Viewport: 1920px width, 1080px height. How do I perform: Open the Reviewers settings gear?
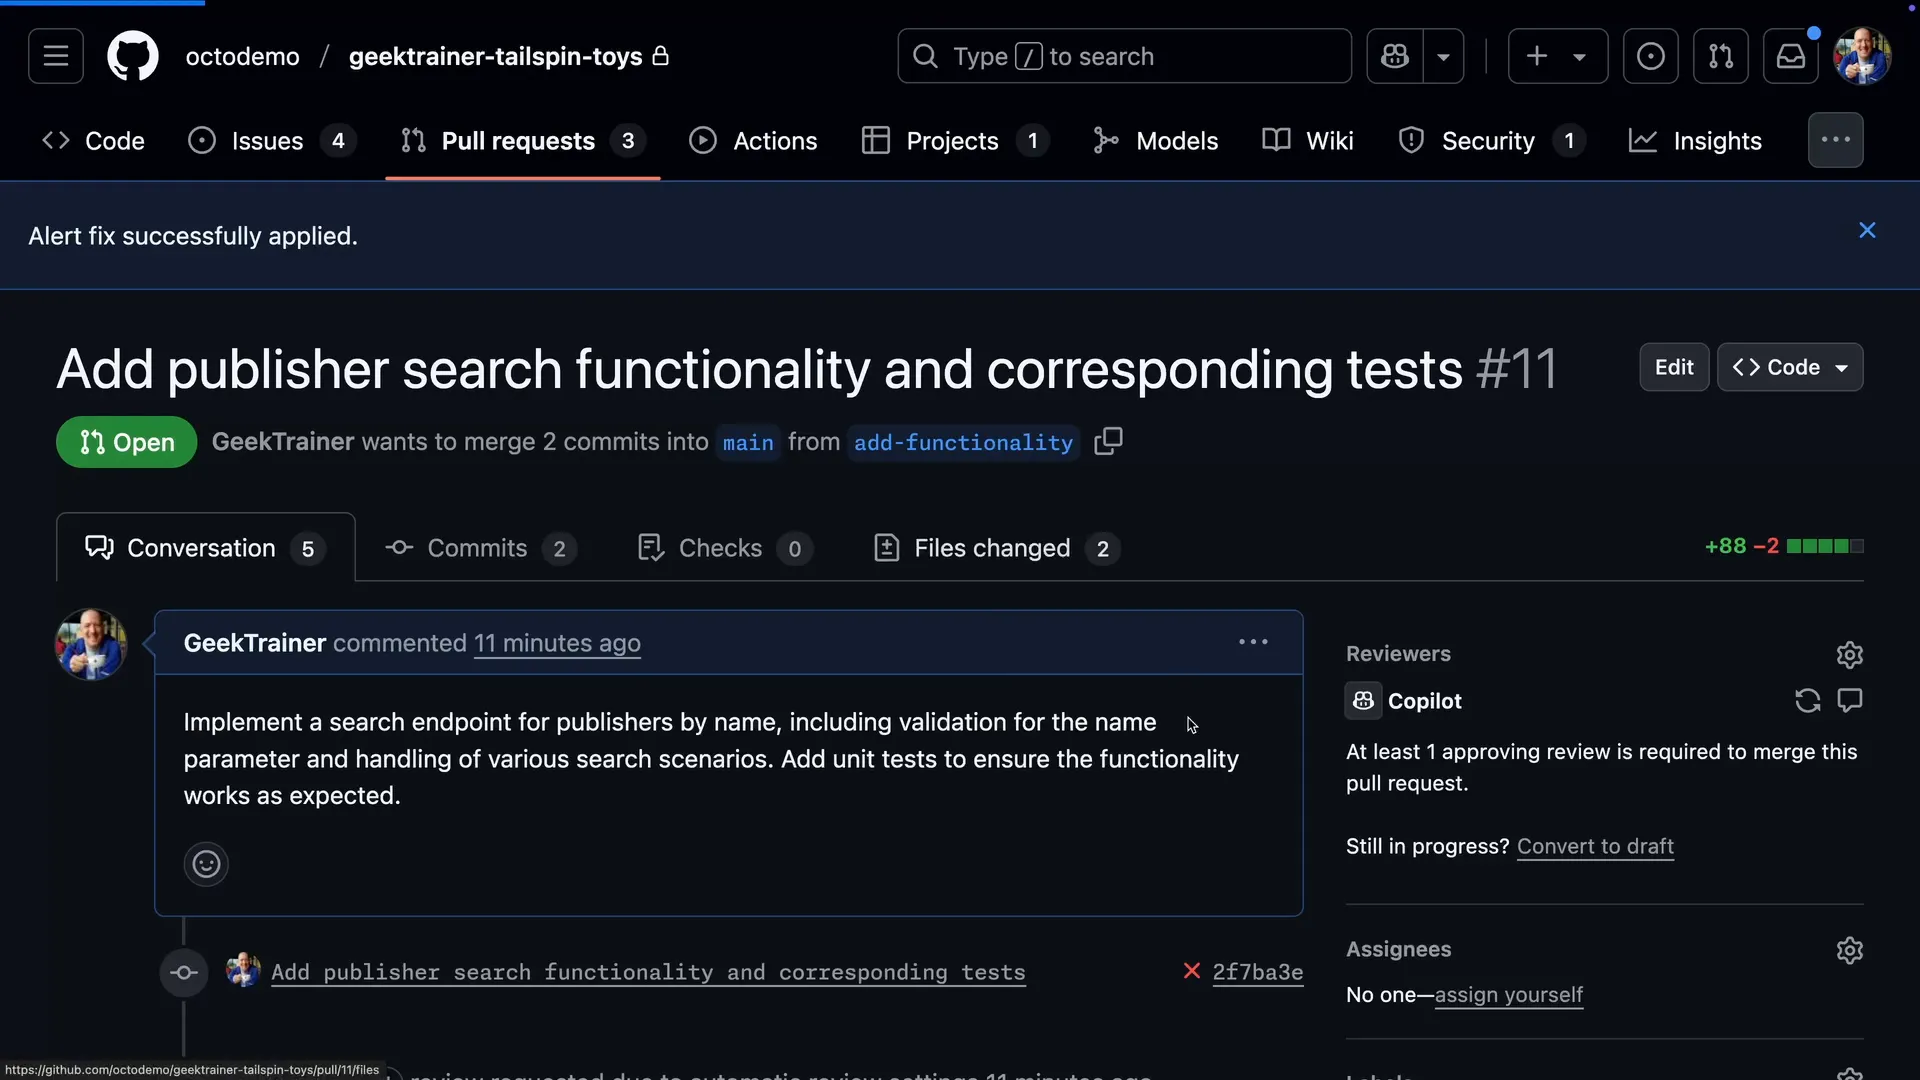[1850, 654]
